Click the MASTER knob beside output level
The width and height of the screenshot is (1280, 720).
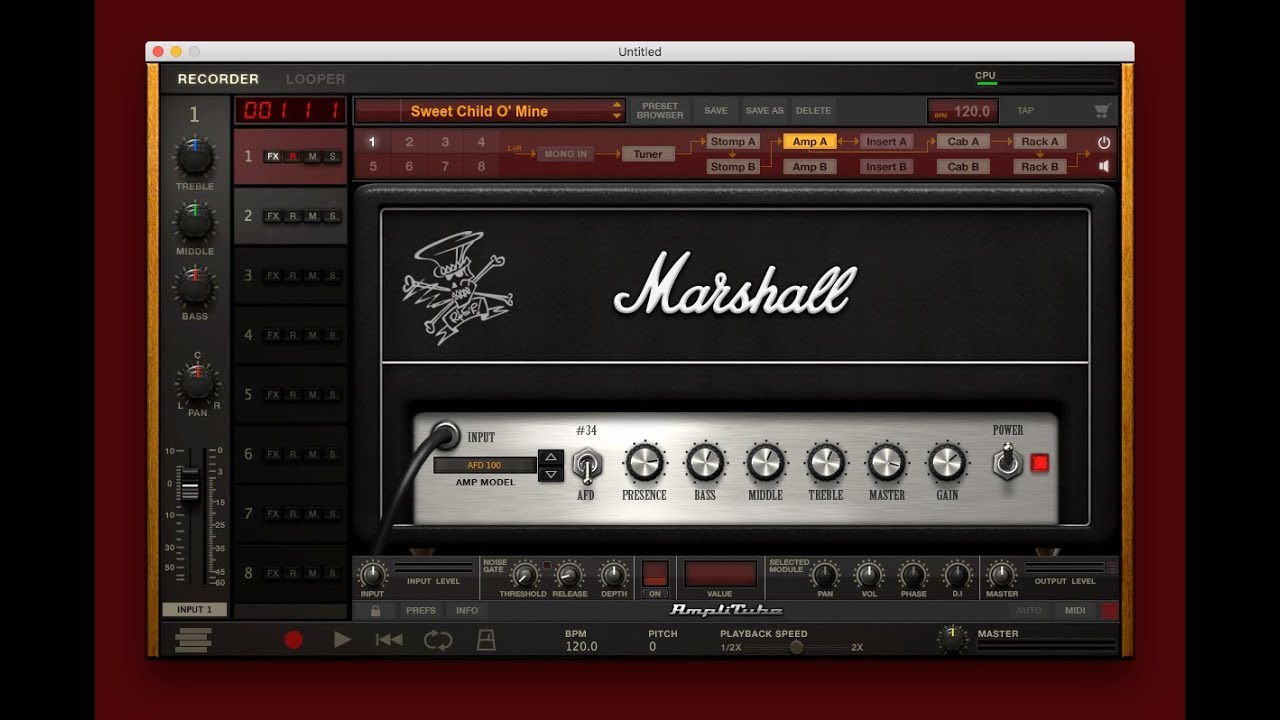click(x=1001, y=575)
